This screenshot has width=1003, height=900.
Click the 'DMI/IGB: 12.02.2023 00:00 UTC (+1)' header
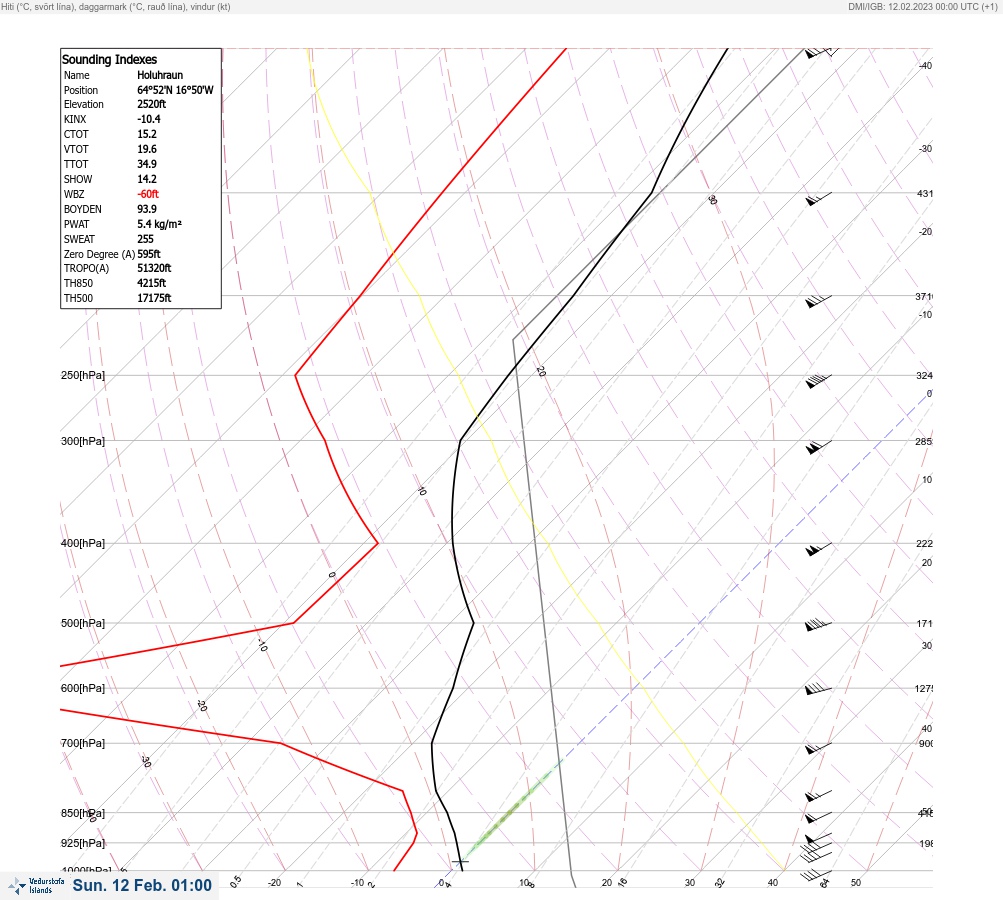922,6
